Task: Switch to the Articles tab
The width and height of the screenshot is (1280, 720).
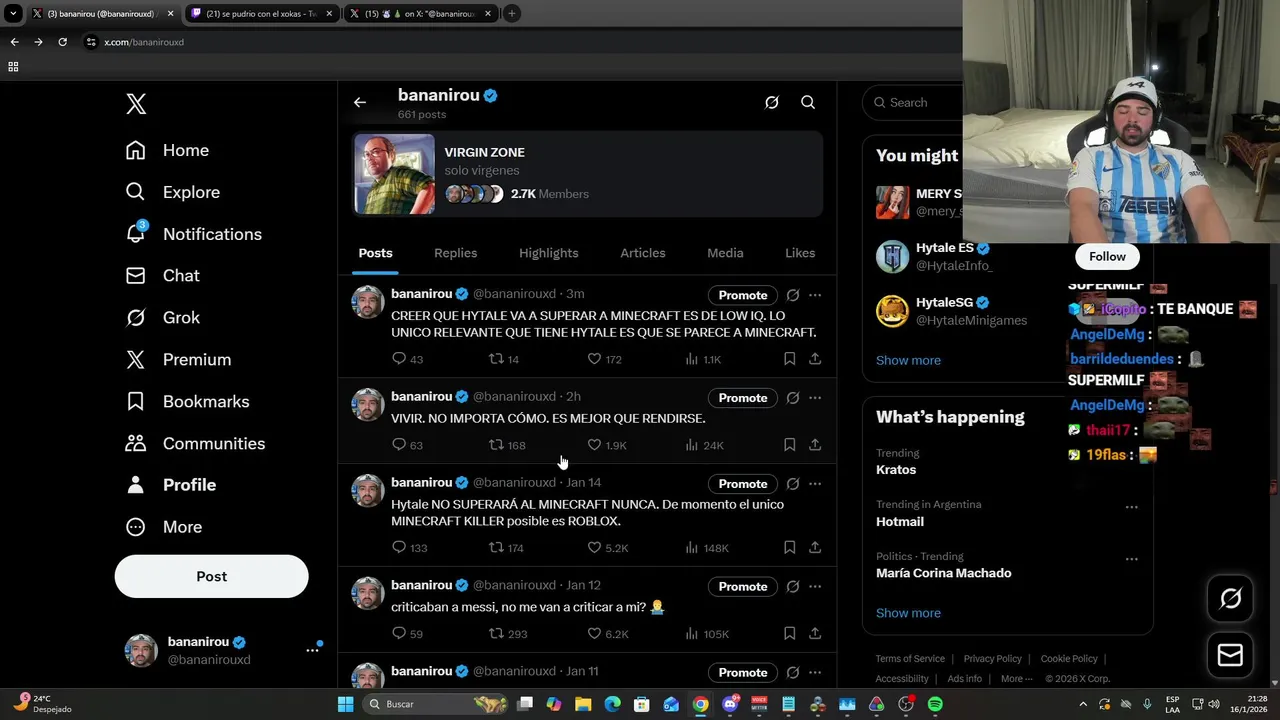Action: [x=642, y=253]
